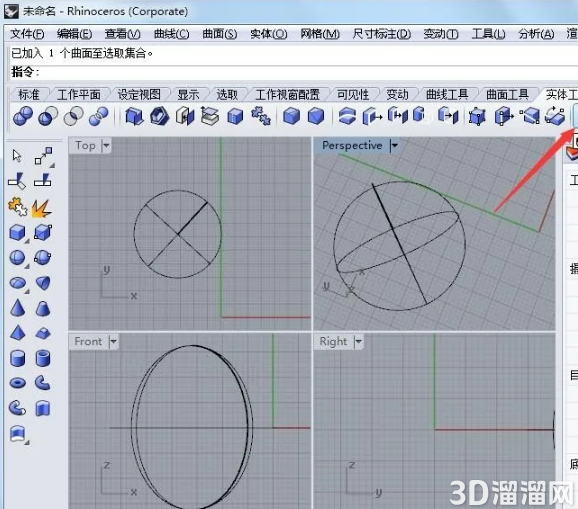578x509 pixels.
Task: Choose the Ellipsoid solid tool
Action: pos(17,283)
